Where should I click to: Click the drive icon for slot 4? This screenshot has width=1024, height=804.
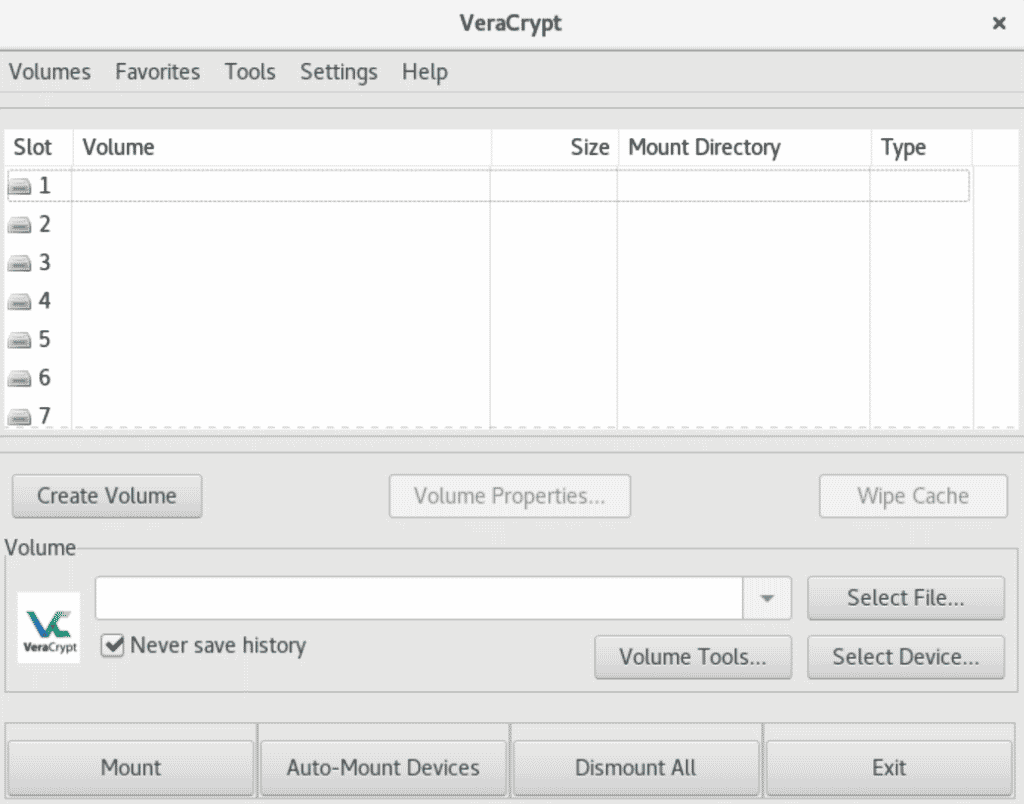tap(18, 301)
